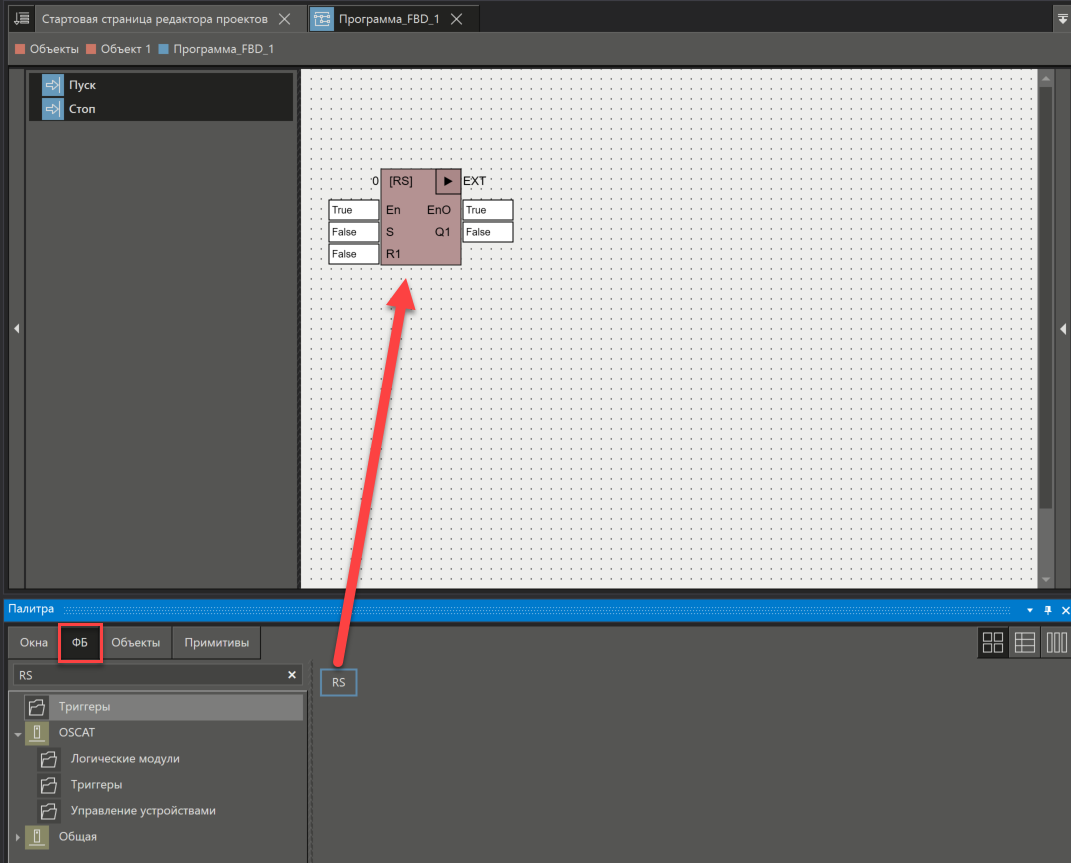Click the Объект 1 breadcrumb link

tap(125, 48)
